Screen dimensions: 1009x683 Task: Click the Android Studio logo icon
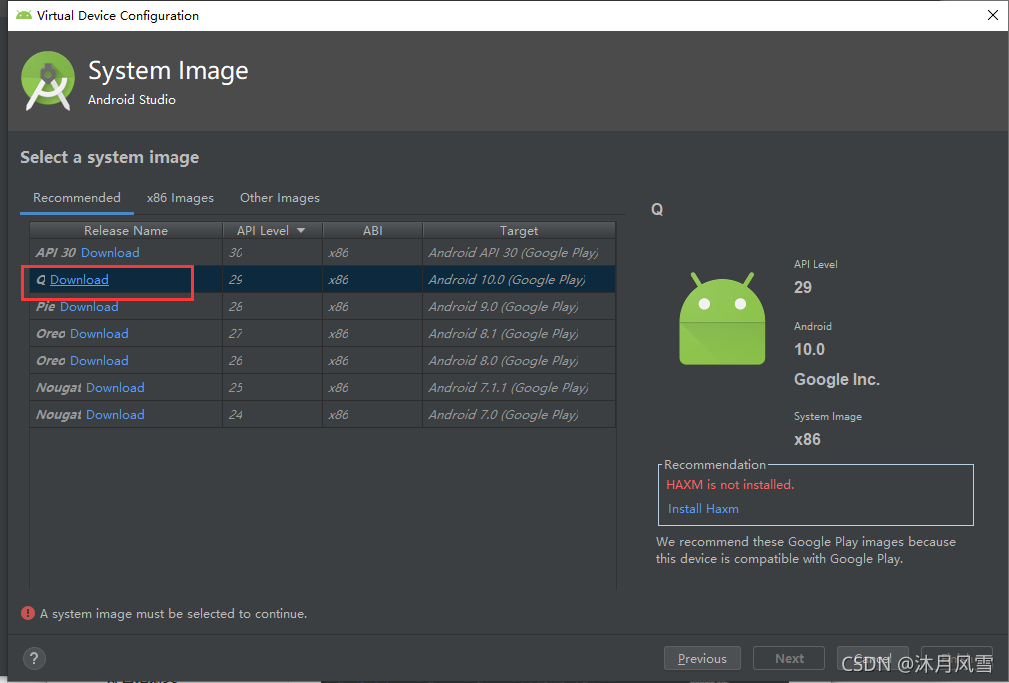(x=48, y=81)
